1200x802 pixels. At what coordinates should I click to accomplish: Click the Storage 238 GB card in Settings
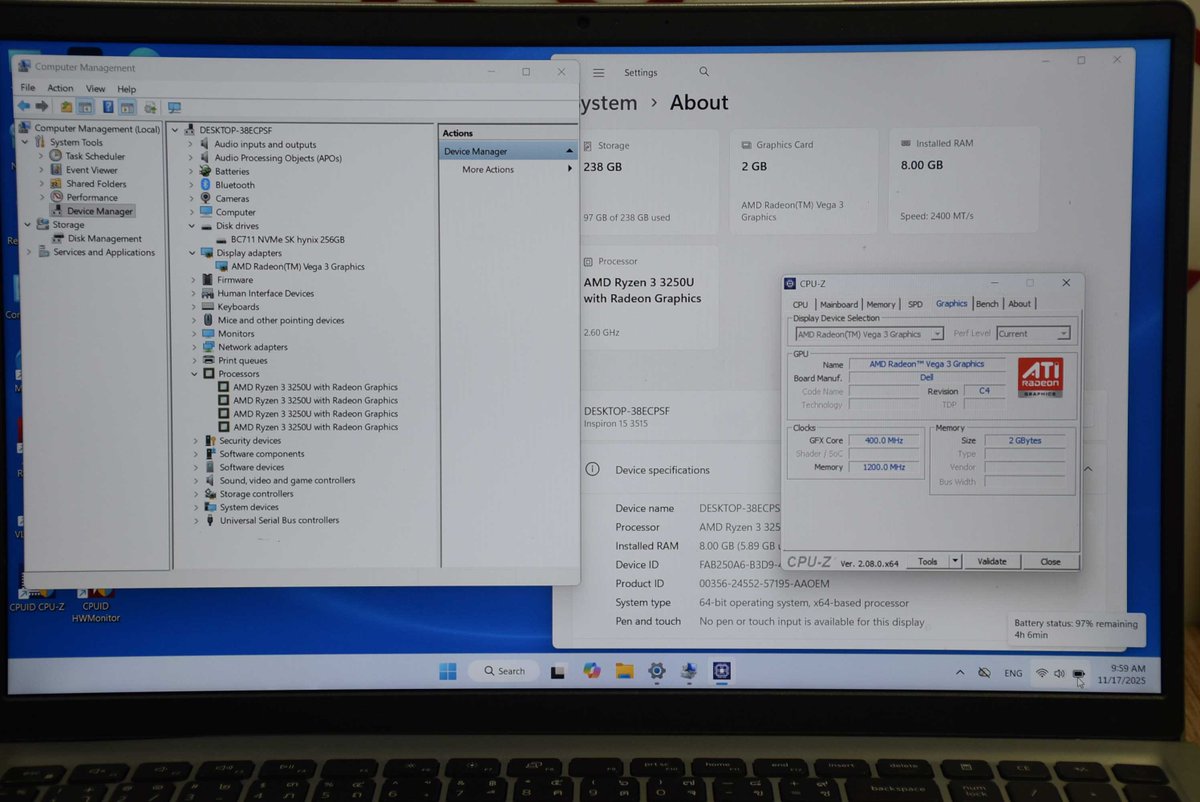648,181
